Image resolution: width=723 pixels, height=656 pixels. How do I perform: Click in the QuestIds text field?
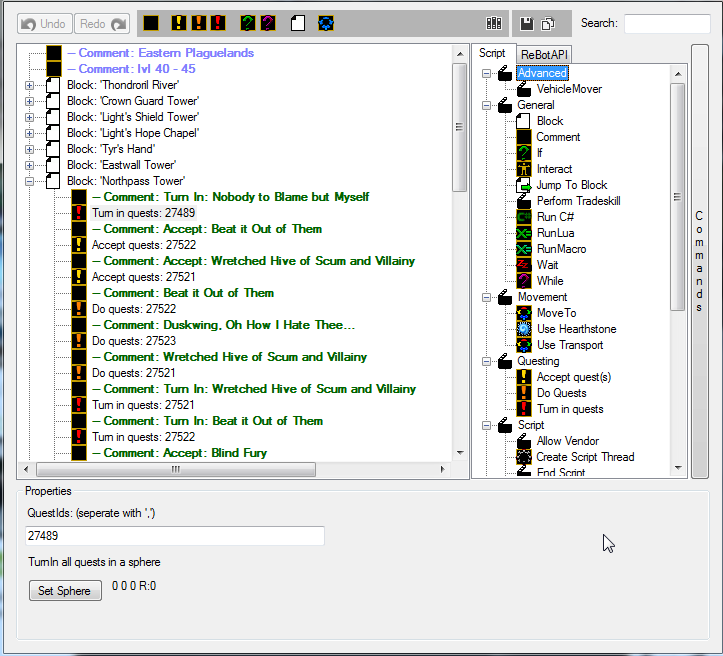(x=175, y=537)
